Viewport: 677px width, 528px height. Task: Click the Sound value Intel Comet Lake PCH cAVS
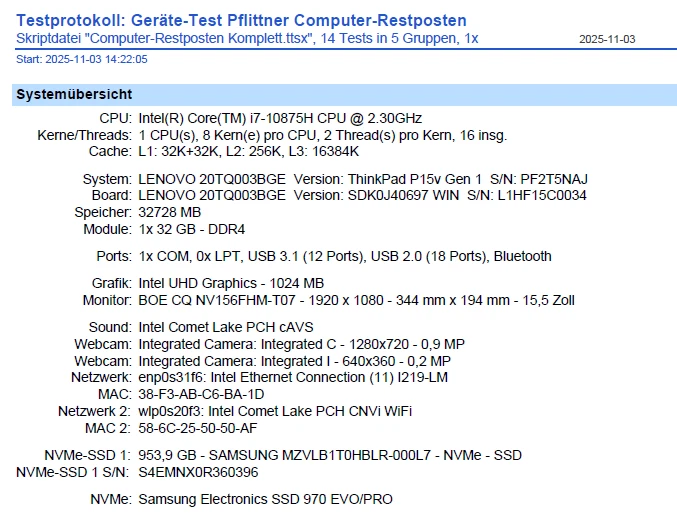[x=226, y=327]
